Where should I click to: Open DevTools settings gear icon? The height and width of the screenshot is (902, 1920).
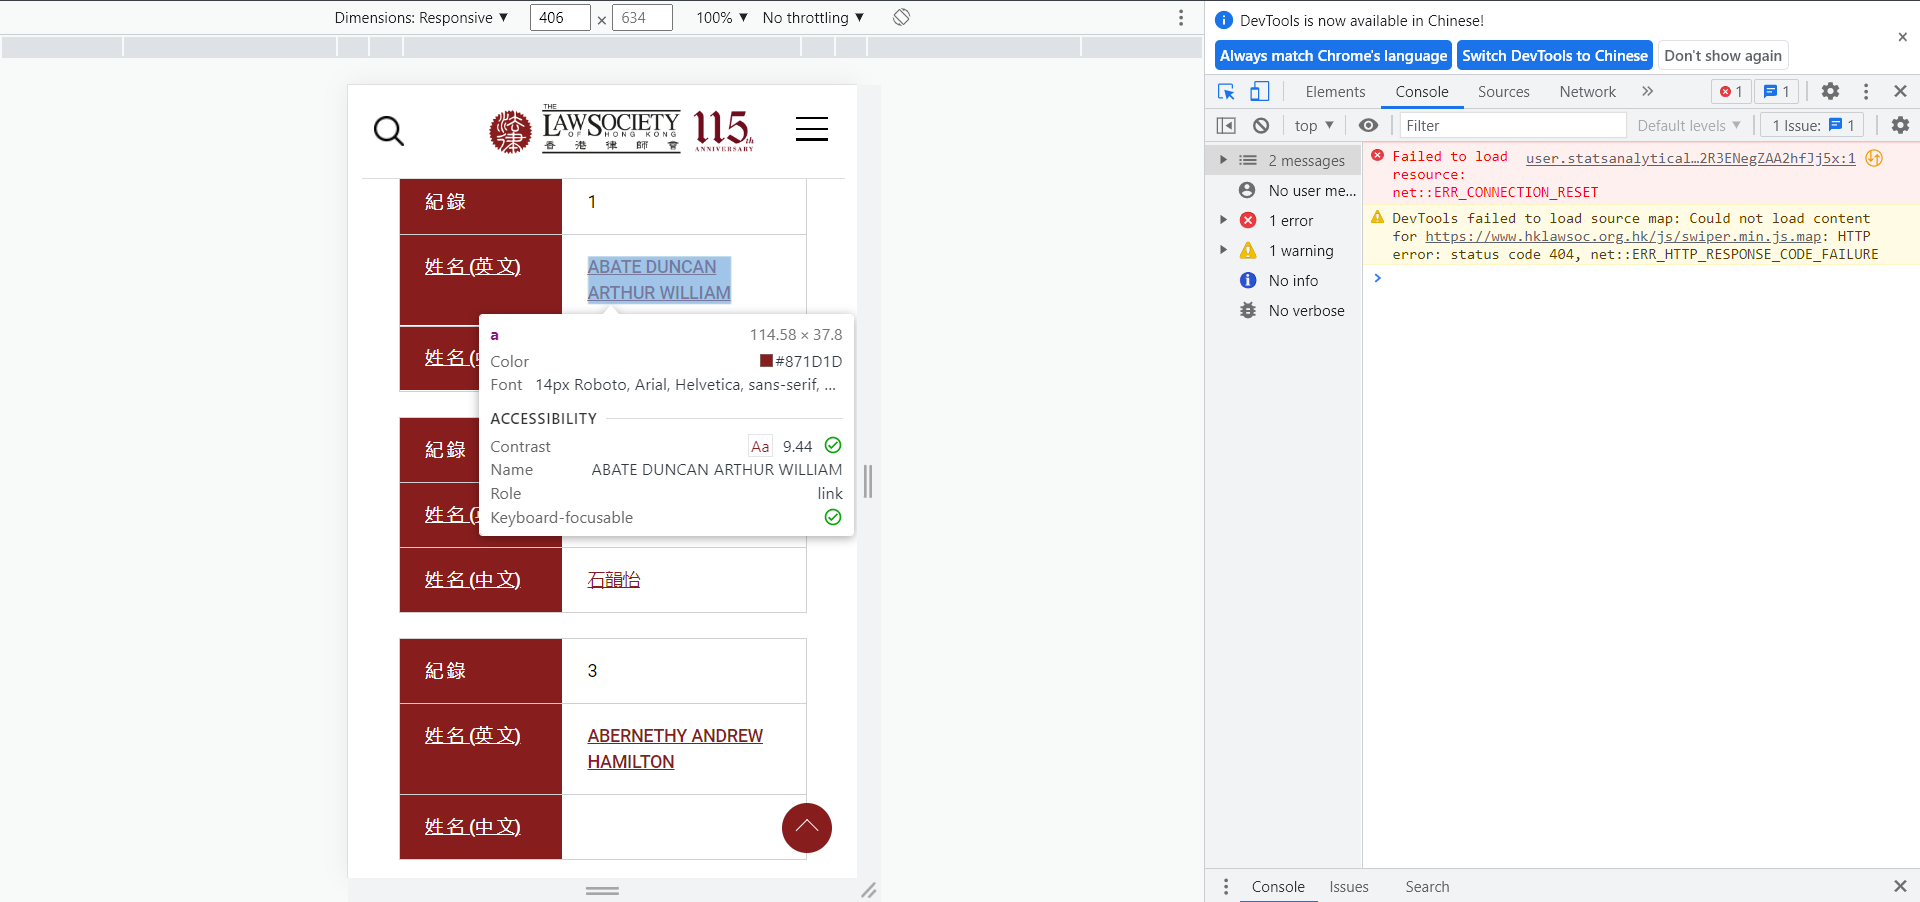pyautogui.click(x=1830, y=91)
